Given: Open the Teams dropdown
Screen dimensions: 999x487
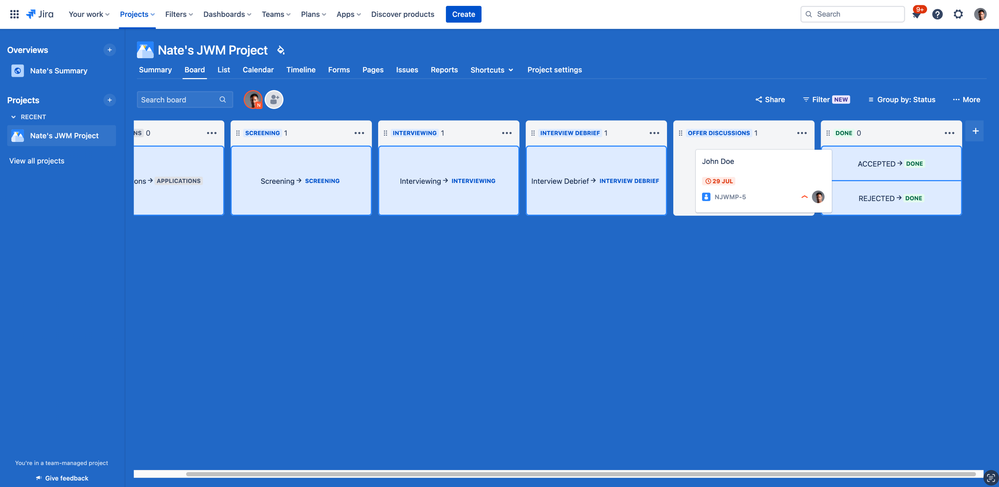Looking at the screenshot, I should click(276, 14).
